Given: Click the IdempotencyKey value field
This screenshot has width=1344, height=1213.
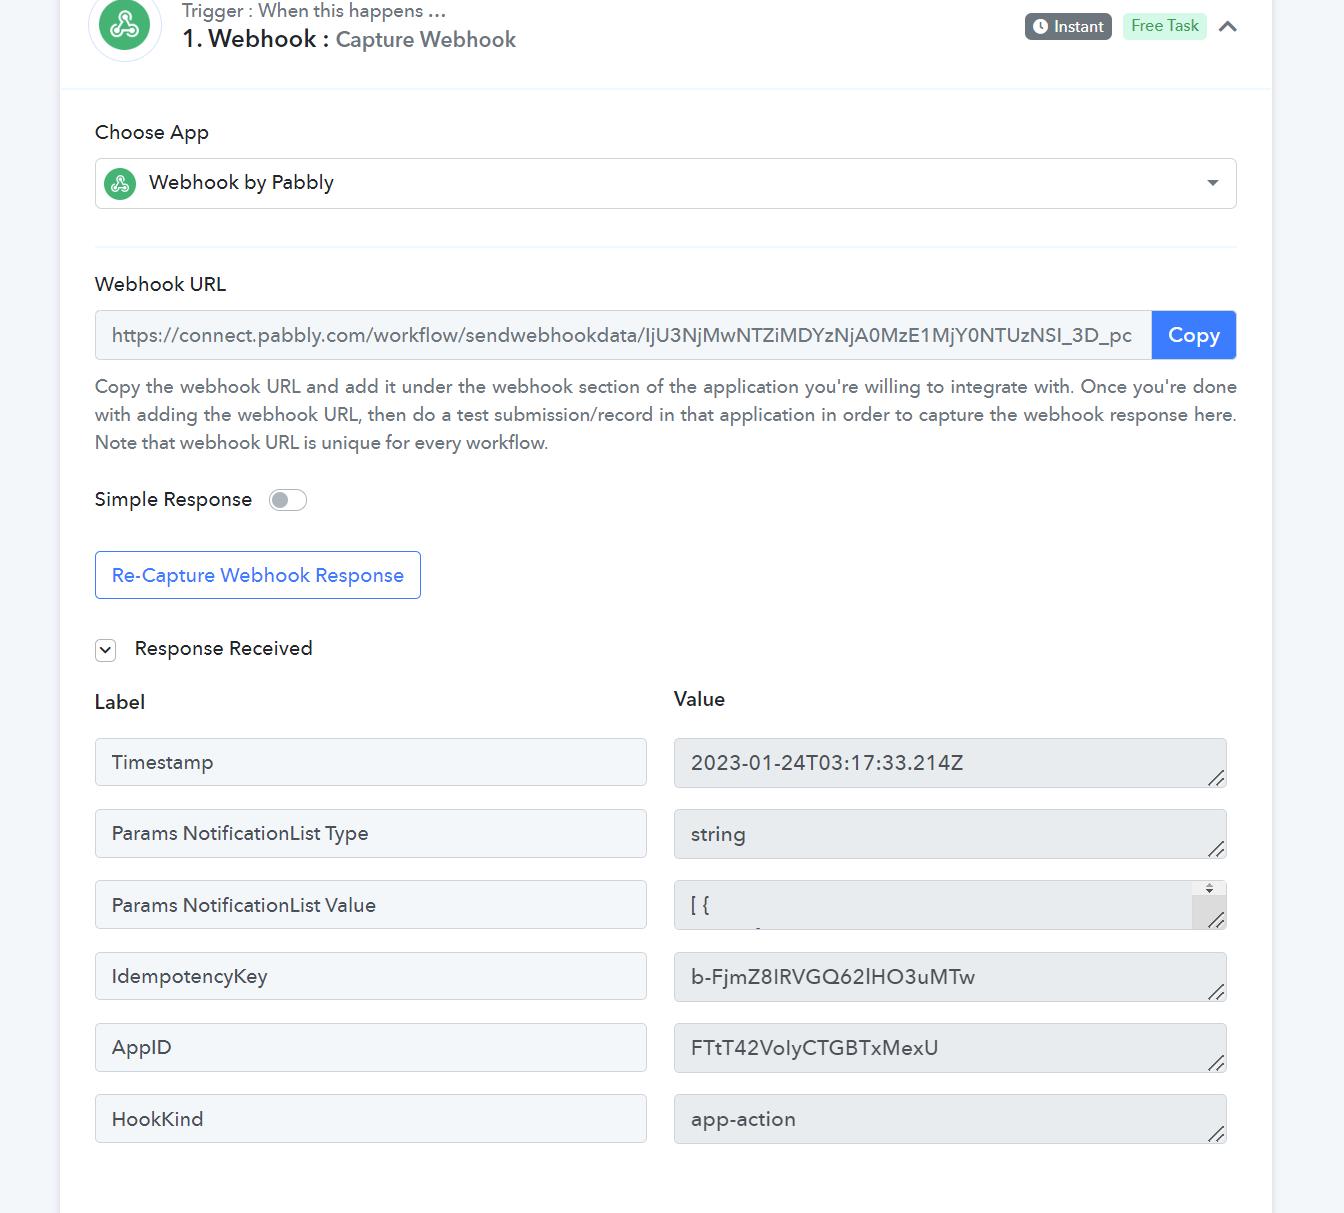Looking at the screenshot, I should coord(950,977).
